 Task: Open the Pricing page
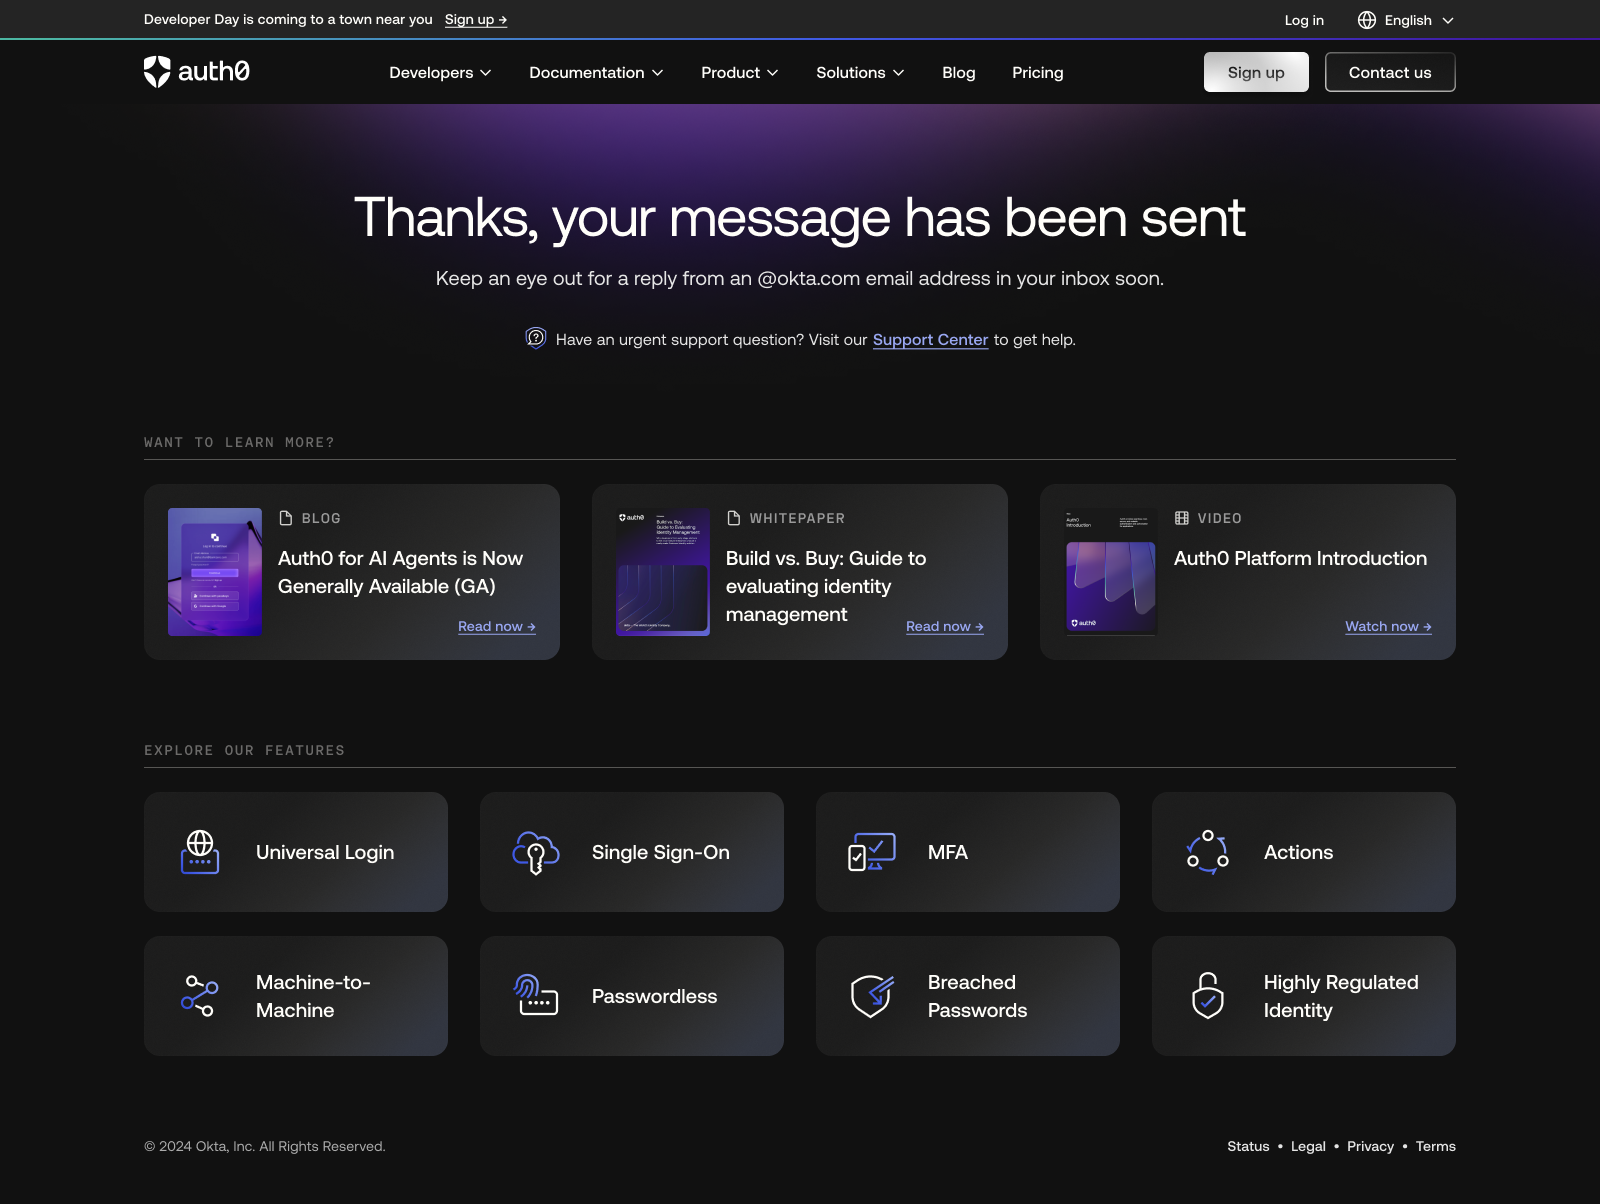[1038, 73]
